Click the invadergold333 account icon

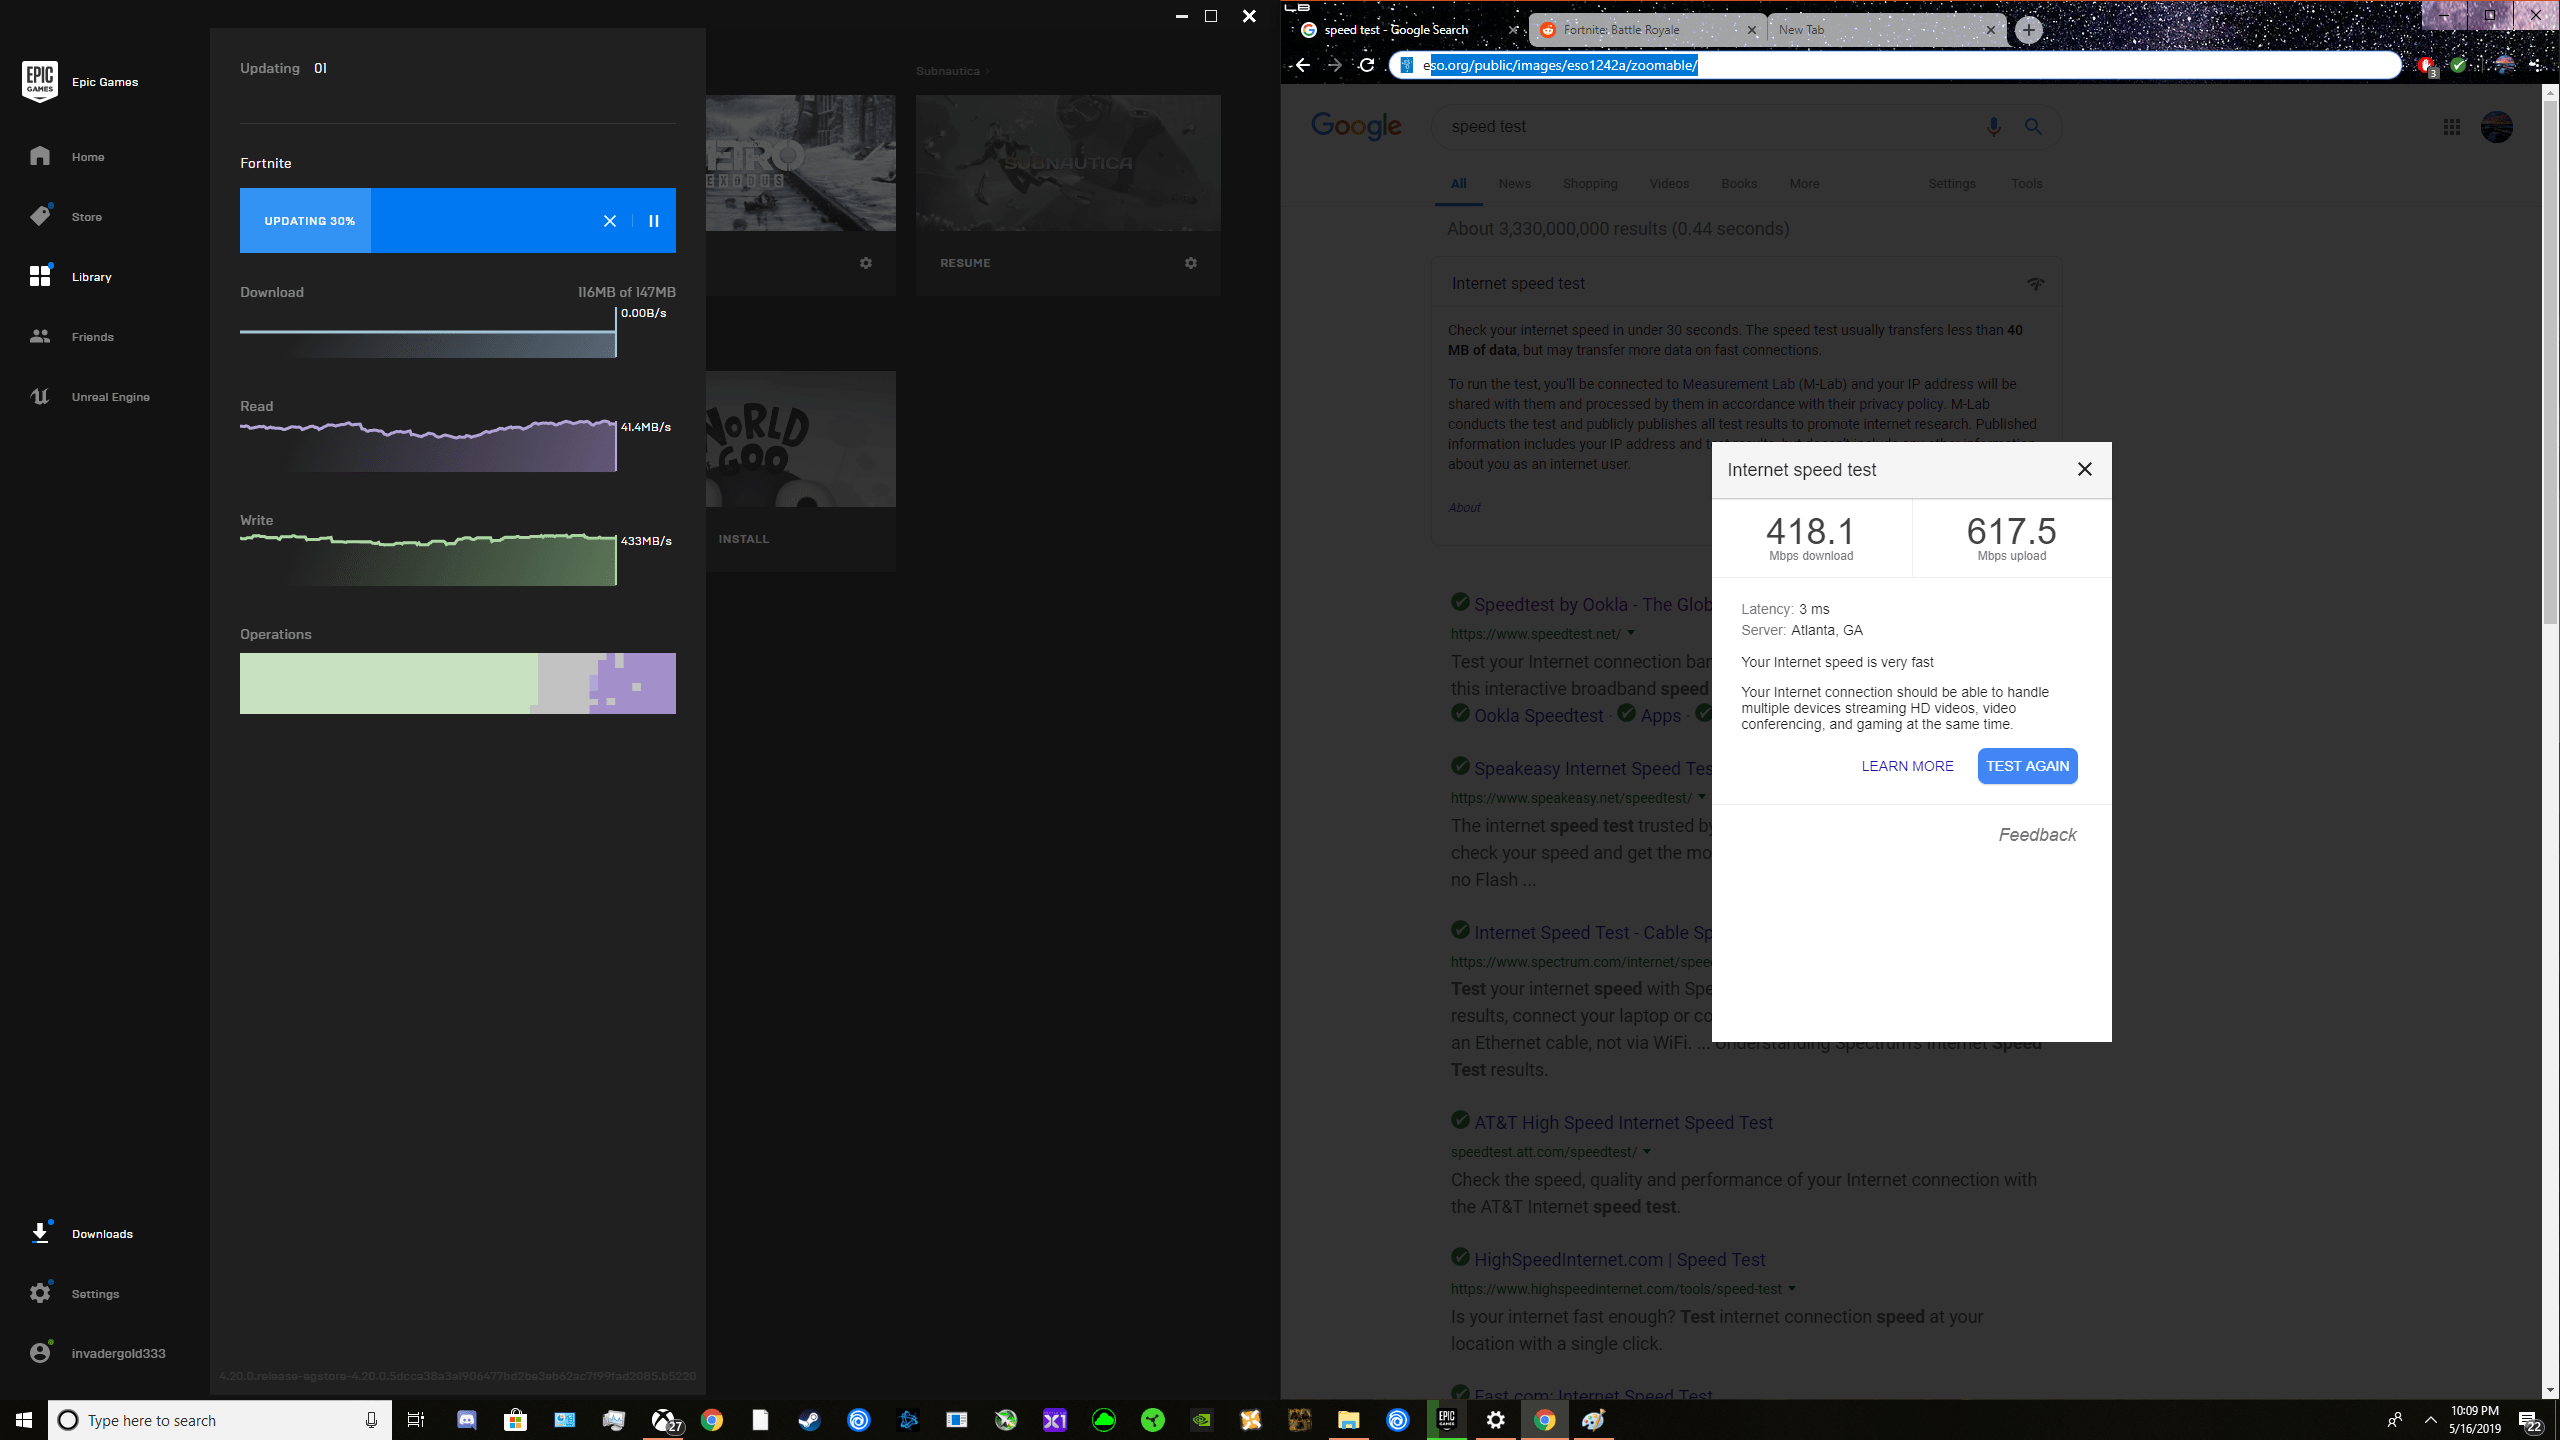pyautogui.click(x=40, y=1352)
